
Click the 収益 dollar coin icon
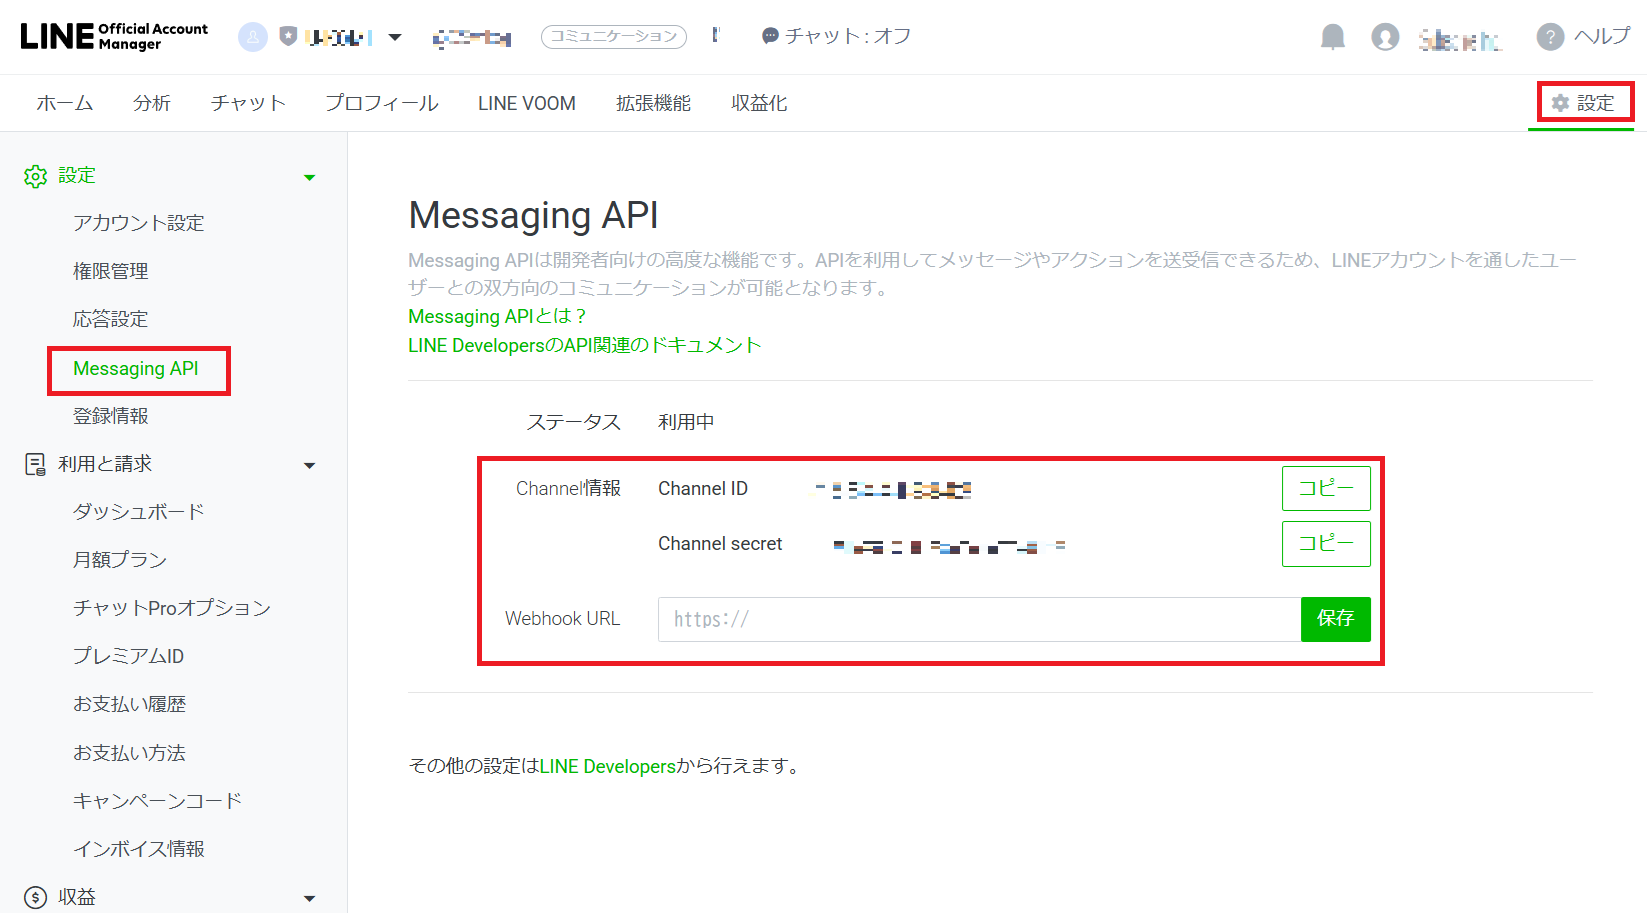[x=35, y=897]
